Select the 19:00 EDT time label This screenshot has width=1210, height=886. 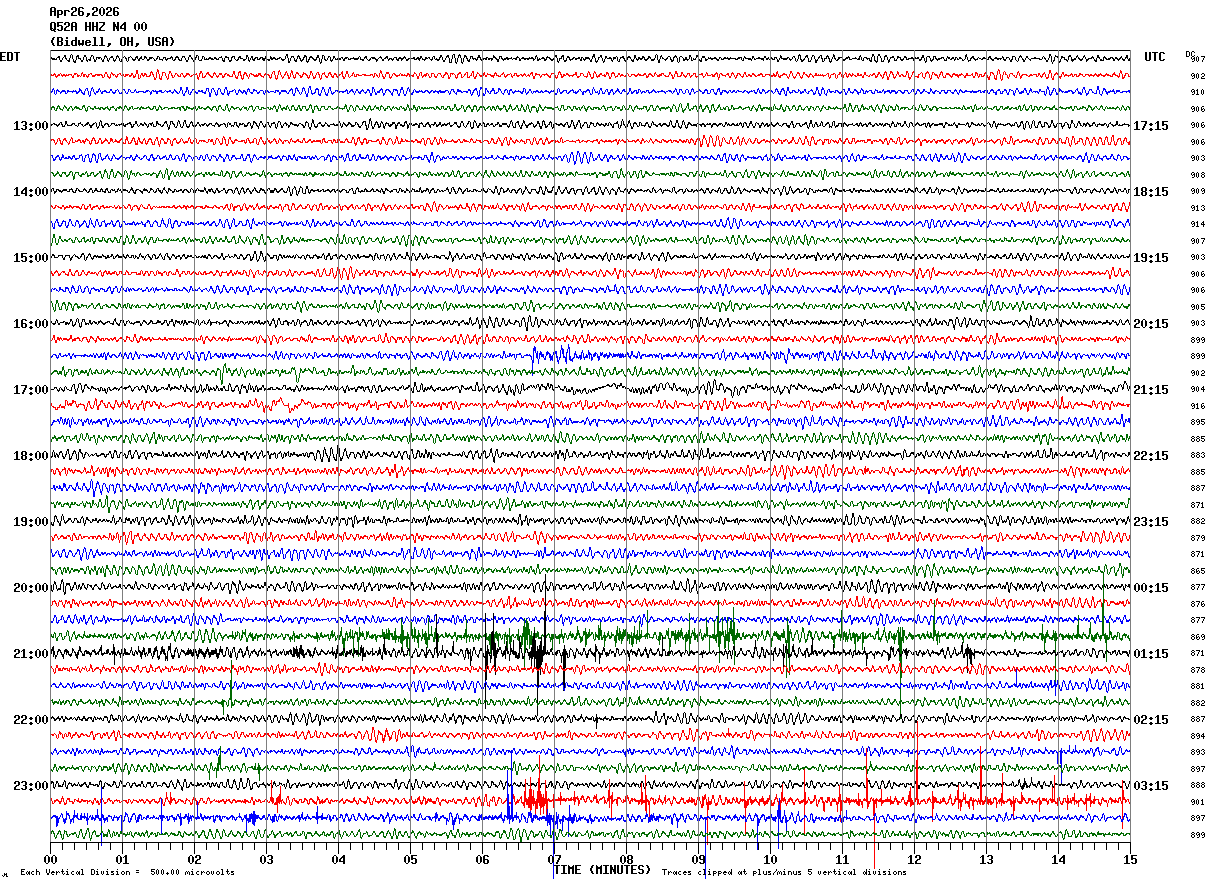click(31, 522)
